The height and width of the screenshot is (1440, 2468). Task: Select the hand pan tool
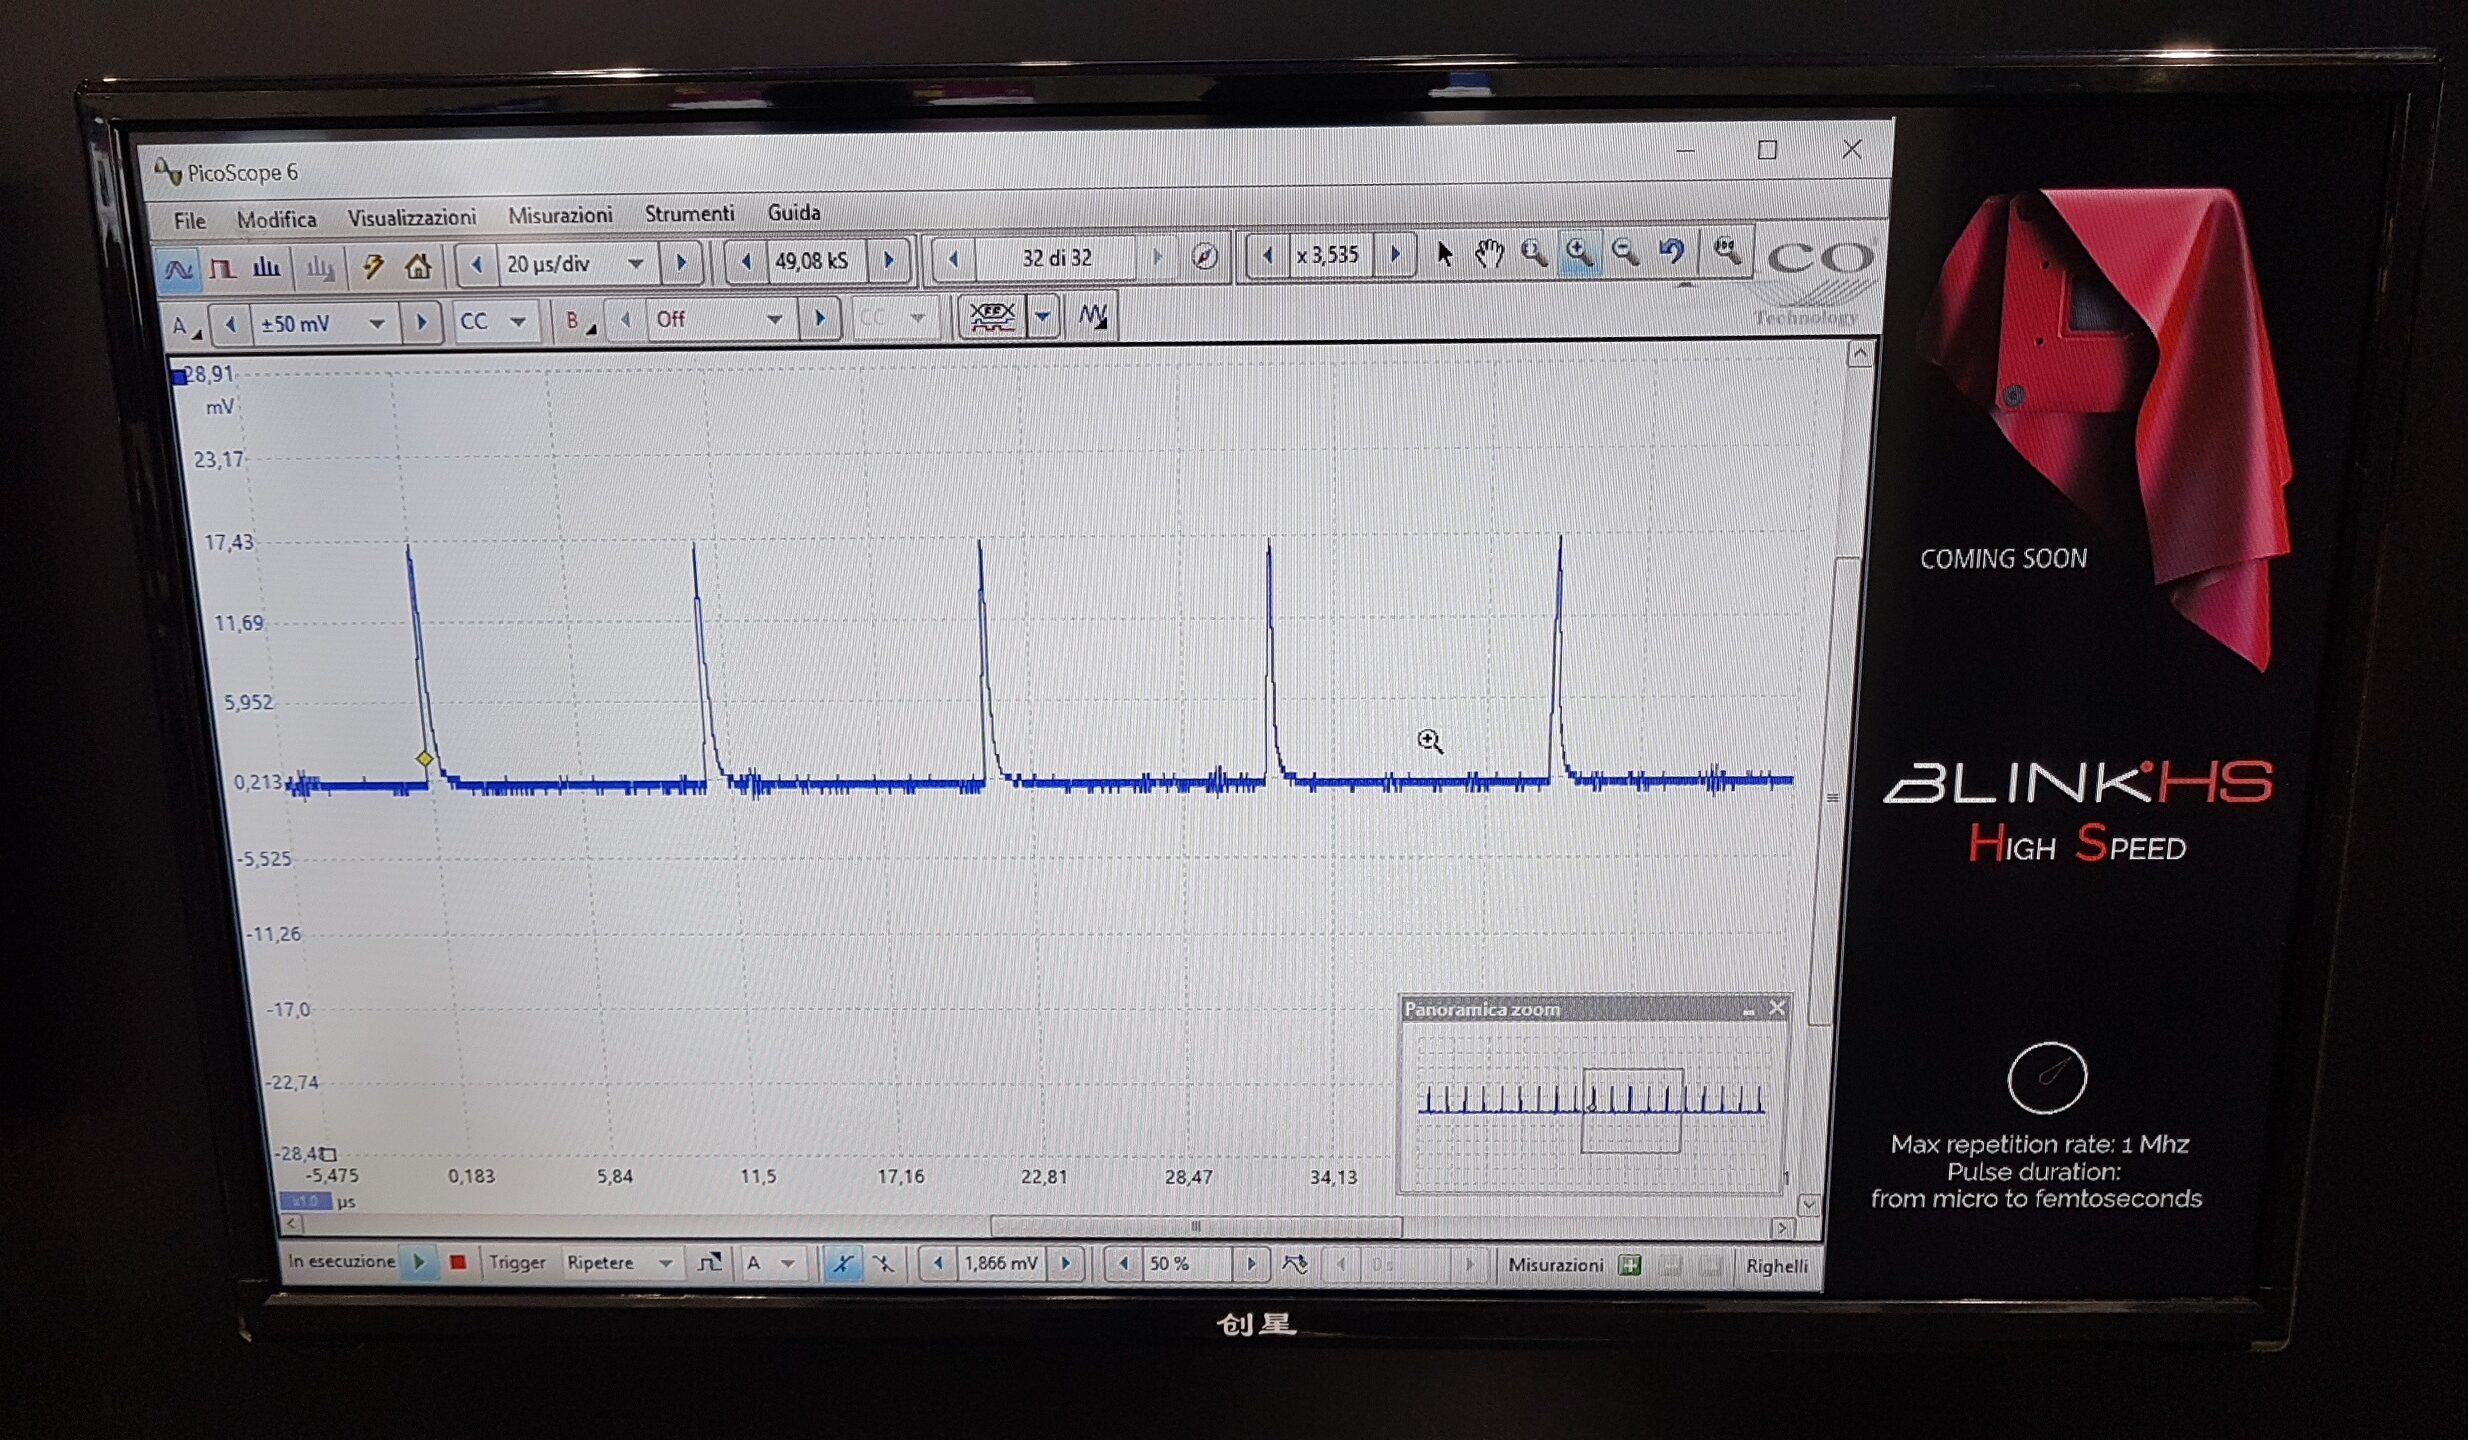[x=1489, y=254]
